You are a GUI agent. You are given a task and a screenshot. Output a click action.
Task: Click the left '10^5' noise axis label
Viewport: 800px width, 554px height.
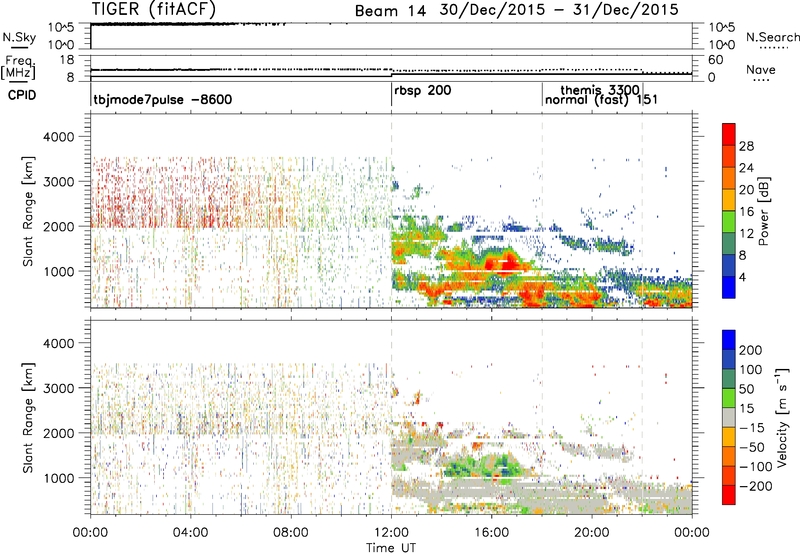click(x=61, y=27)
